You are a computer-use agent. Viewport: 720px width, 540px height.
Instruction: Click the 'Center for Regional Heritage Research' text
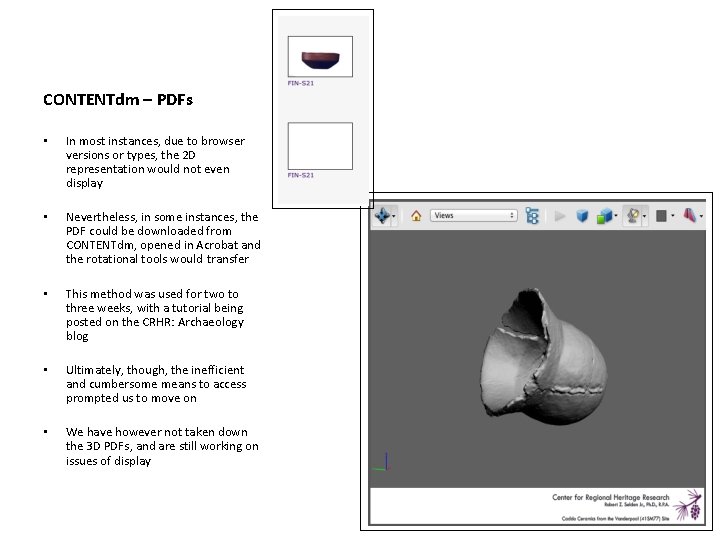click(x=611, y=497)
